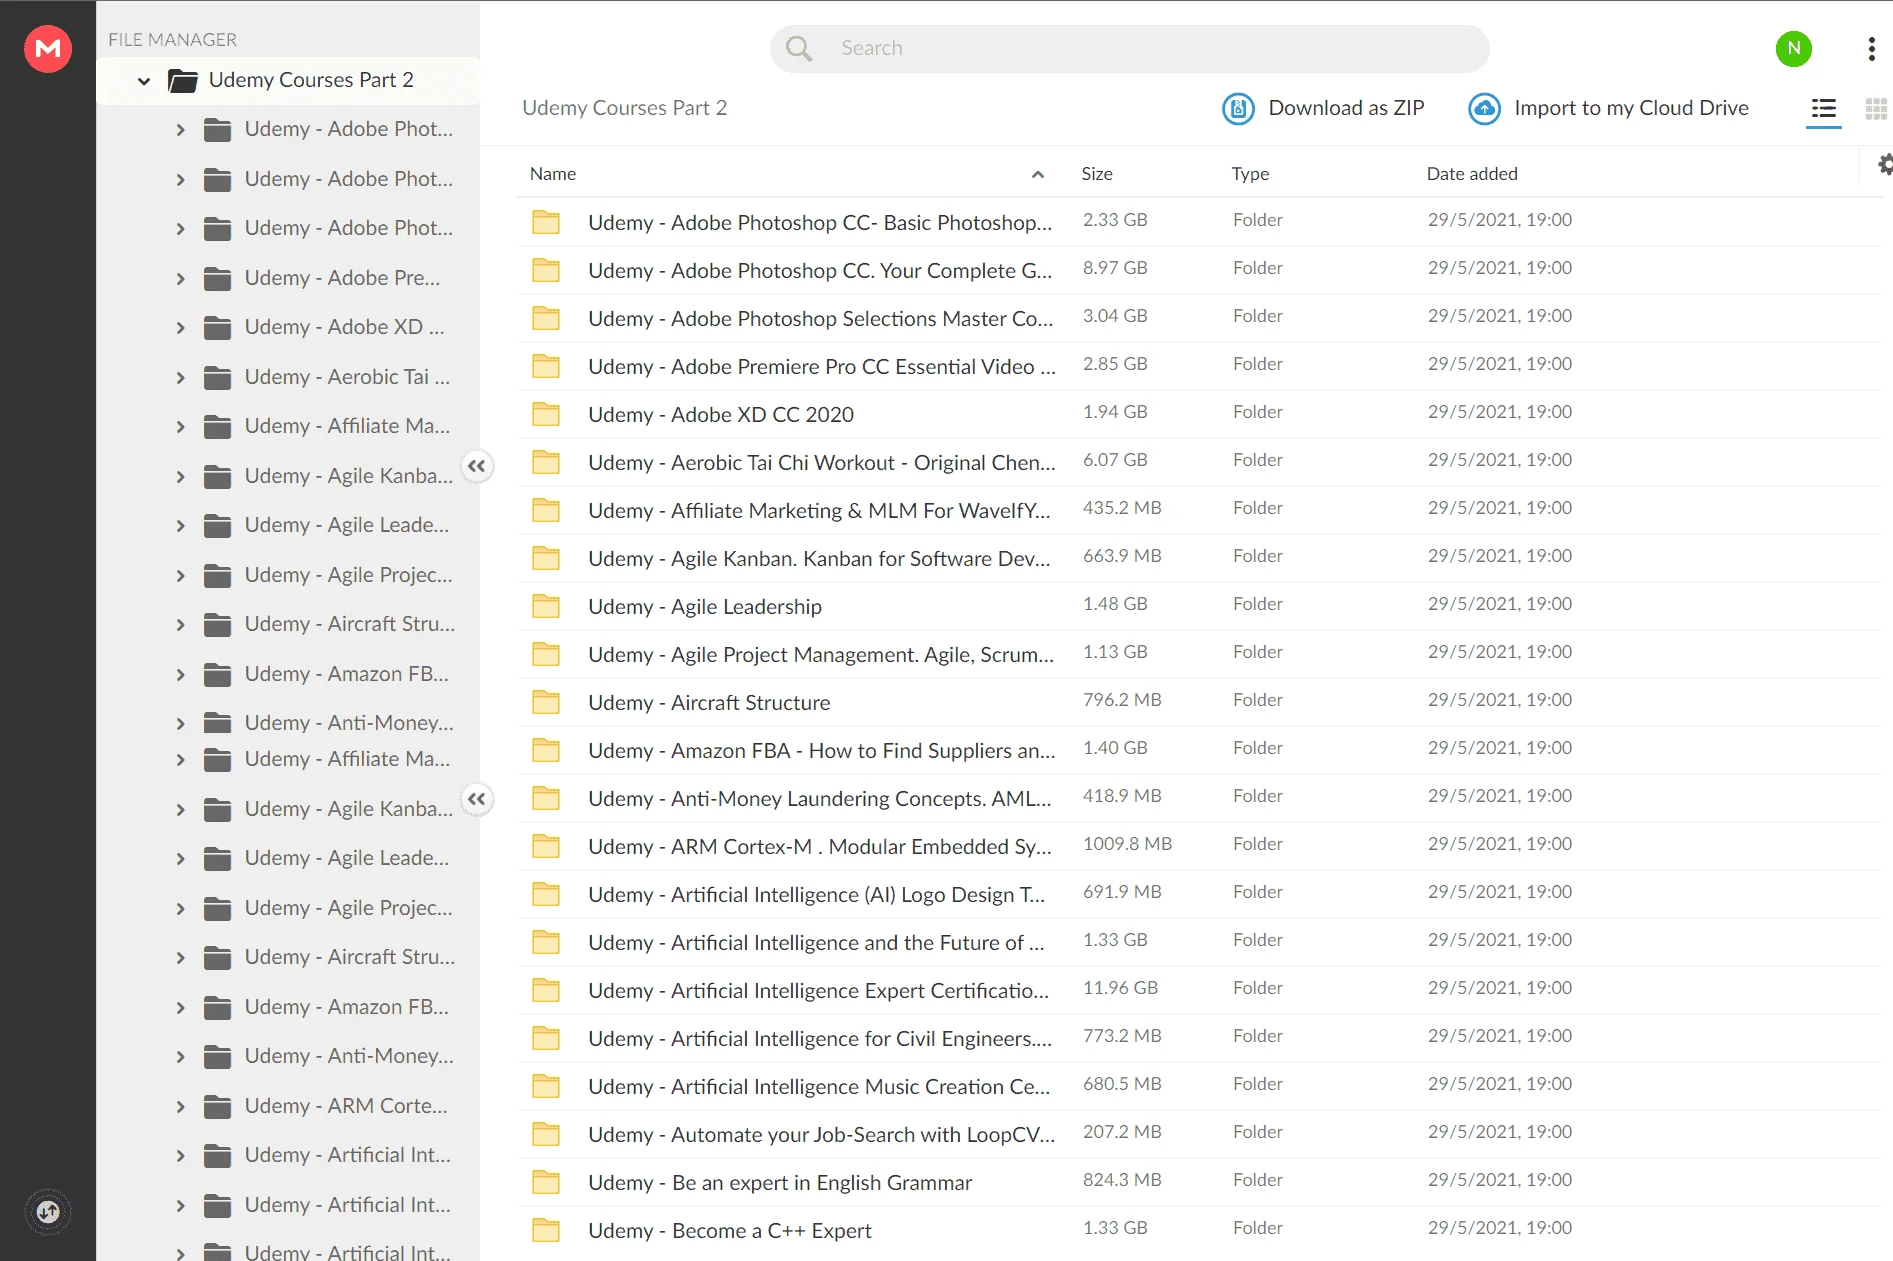Collapse sidebar with lower double-arrow button
Screen dimensions: 1893x1261
point(477,799)
